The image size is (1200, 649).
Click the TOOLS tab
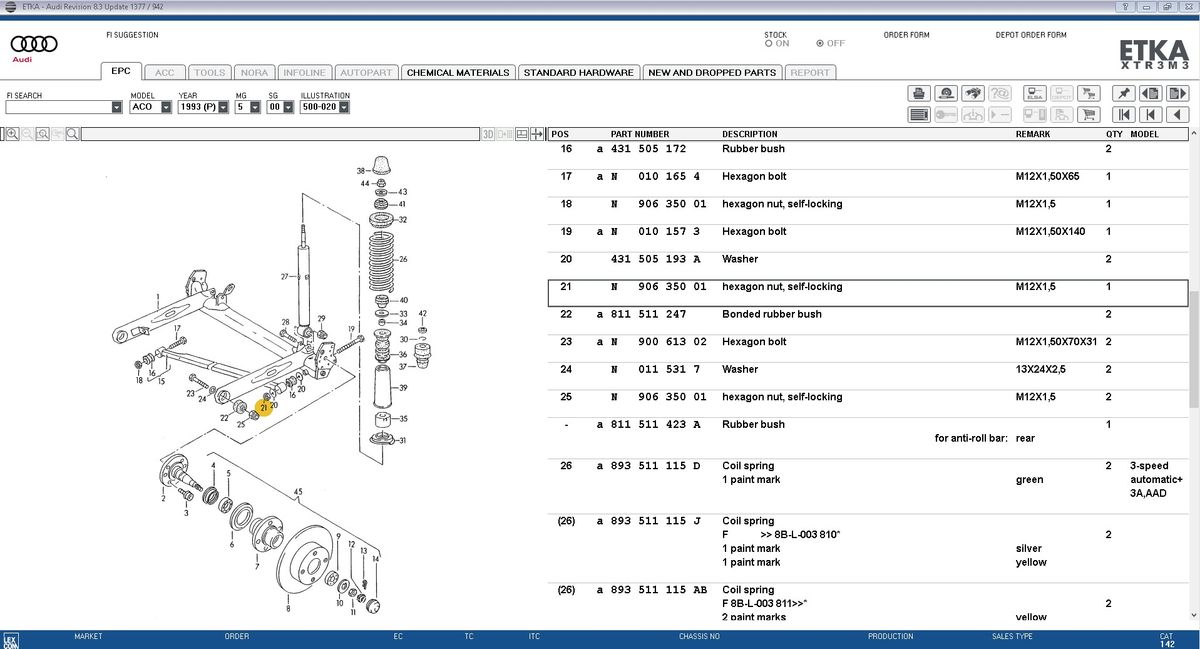209,72
